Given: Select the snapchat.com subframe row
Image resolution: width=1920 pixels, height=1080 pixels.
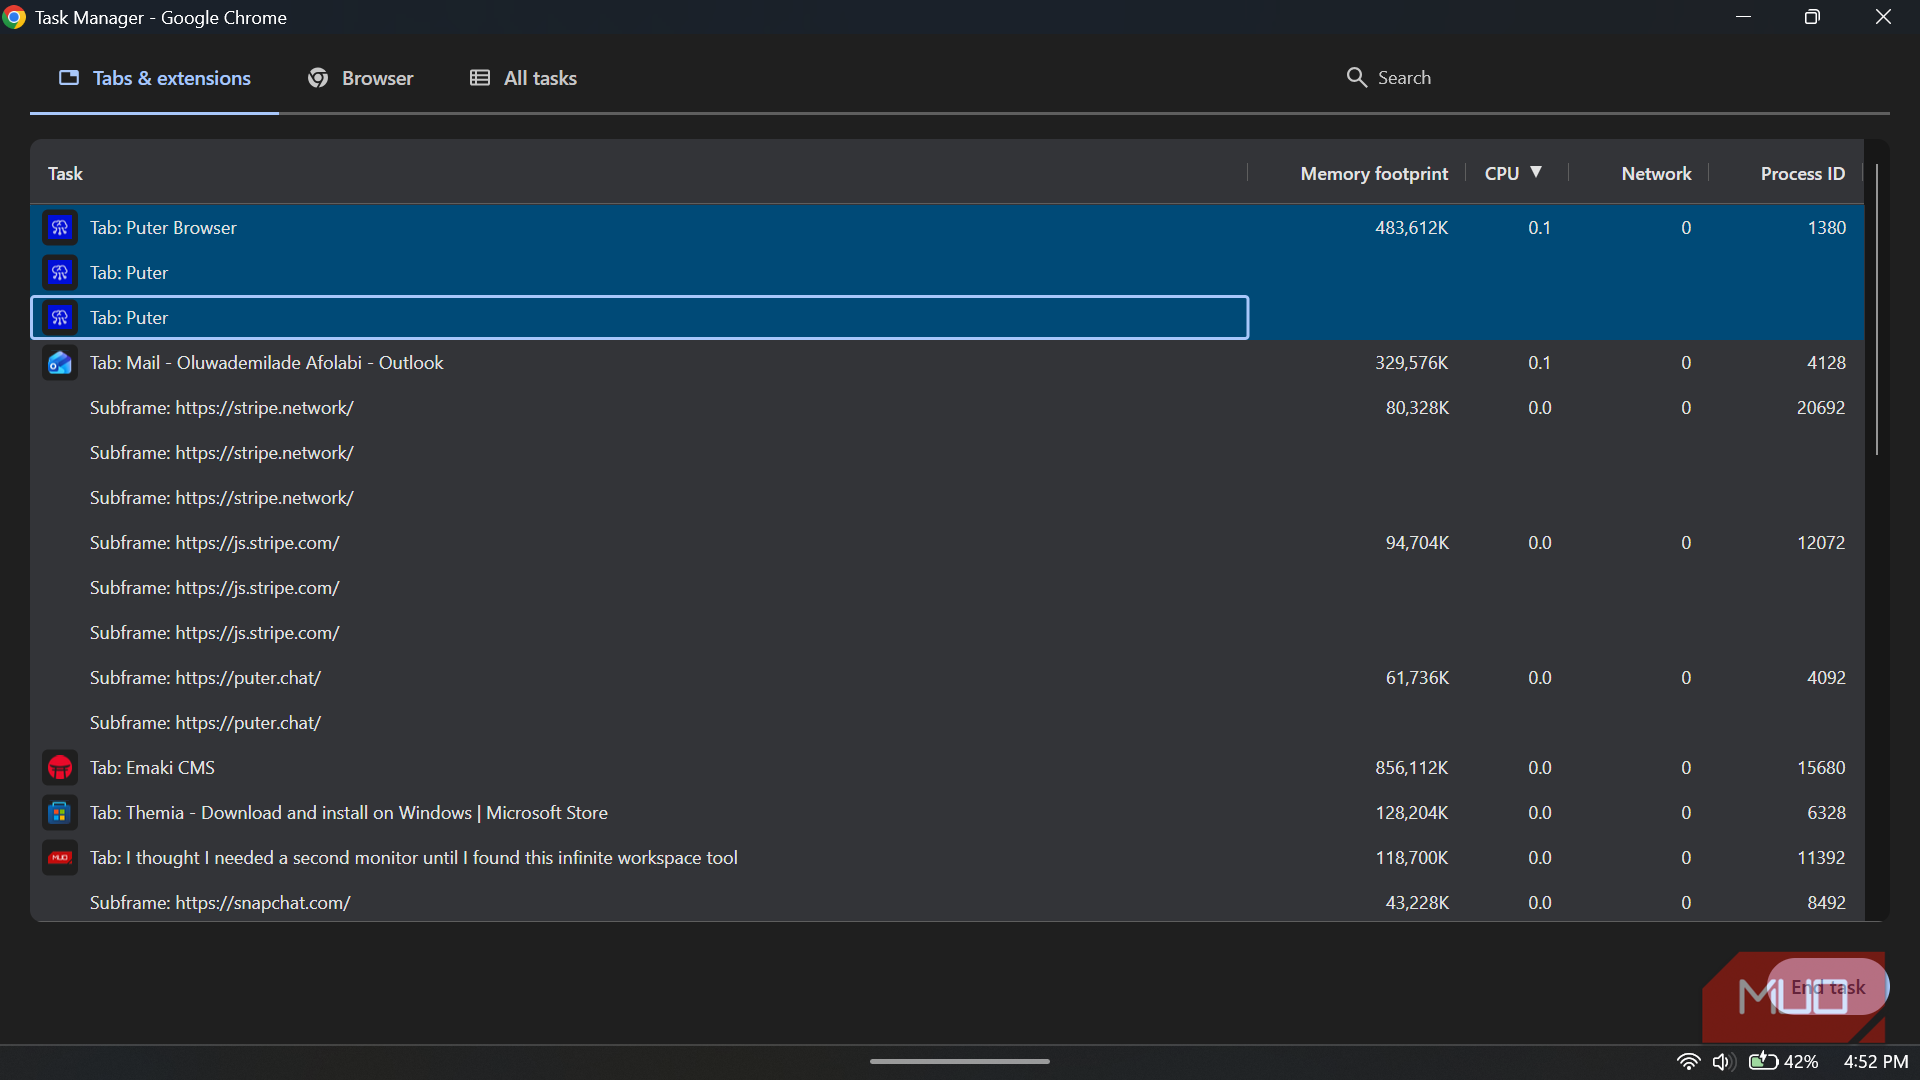Looking at the screenshot, I should coord(947,903).
